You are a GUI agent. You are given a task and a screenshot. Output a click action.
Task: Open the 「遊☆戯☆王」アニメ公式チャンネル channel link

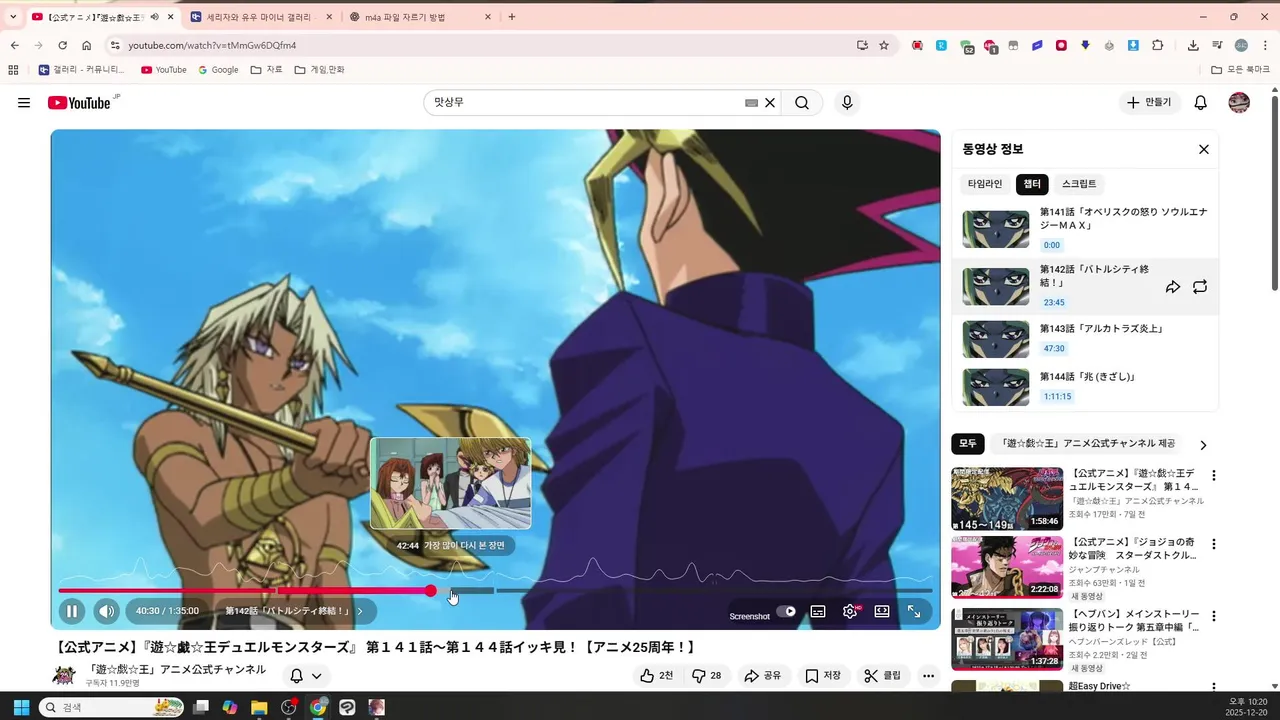(x=177, y=669)
